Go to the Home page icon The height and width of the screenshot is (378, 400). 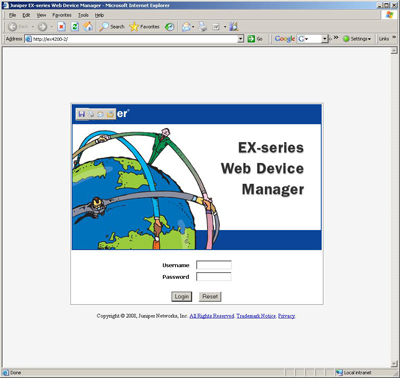pyautogui.click(x=88, y=27)
